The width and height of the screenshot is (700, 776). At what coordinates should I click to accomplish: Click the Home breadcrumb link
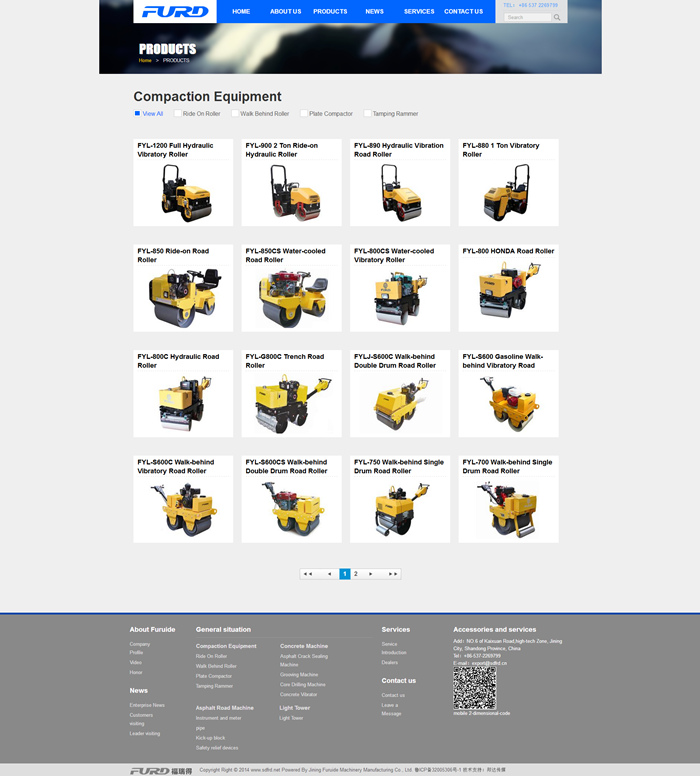tap(145, 60)
